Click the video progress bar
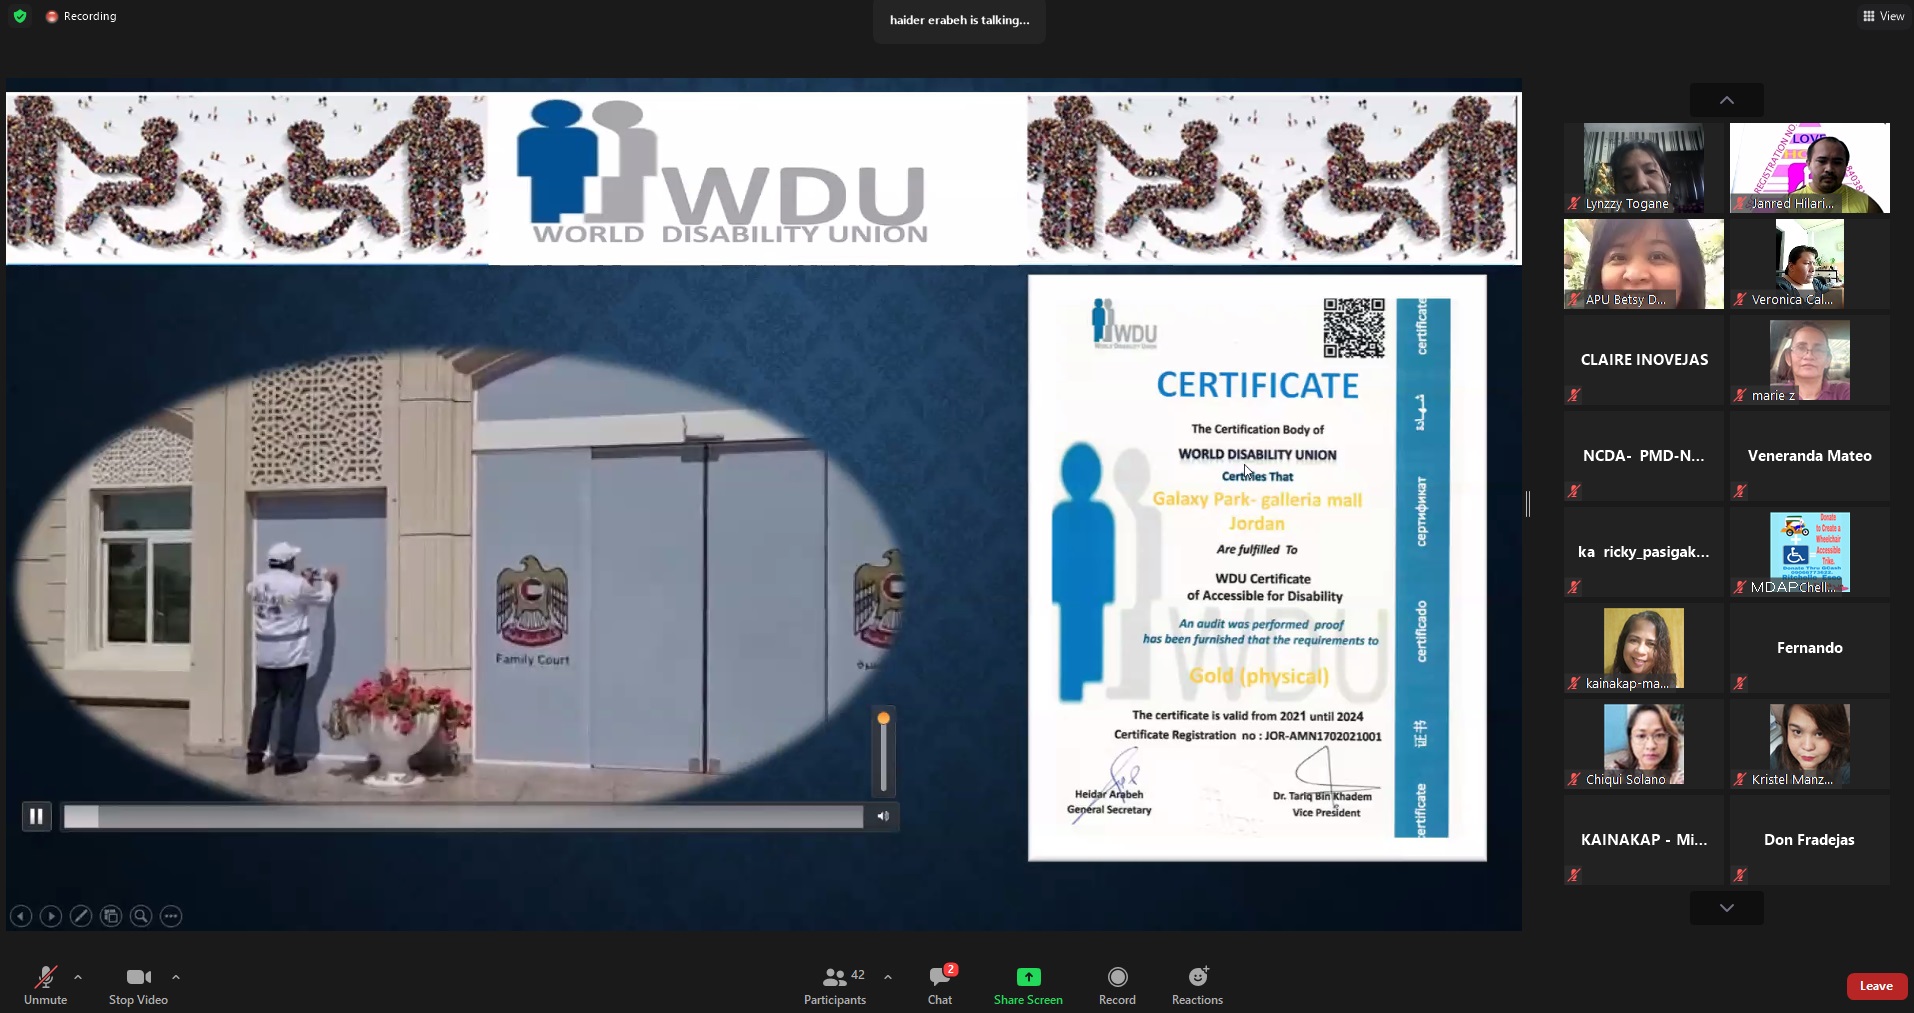The image size is (1914, 1013). coord(463,817)
